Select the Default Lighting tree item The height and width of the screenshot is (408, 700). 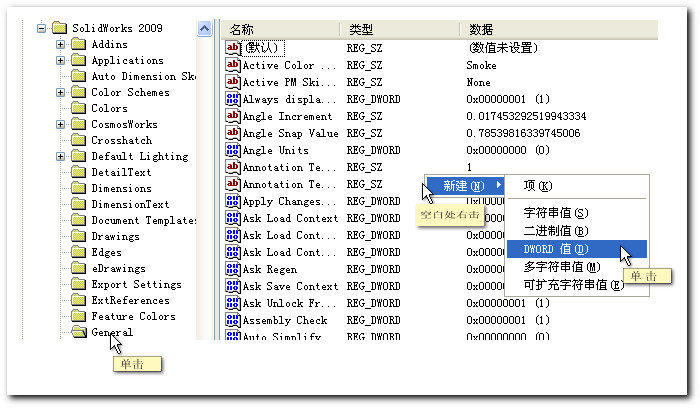pos(140,156)
